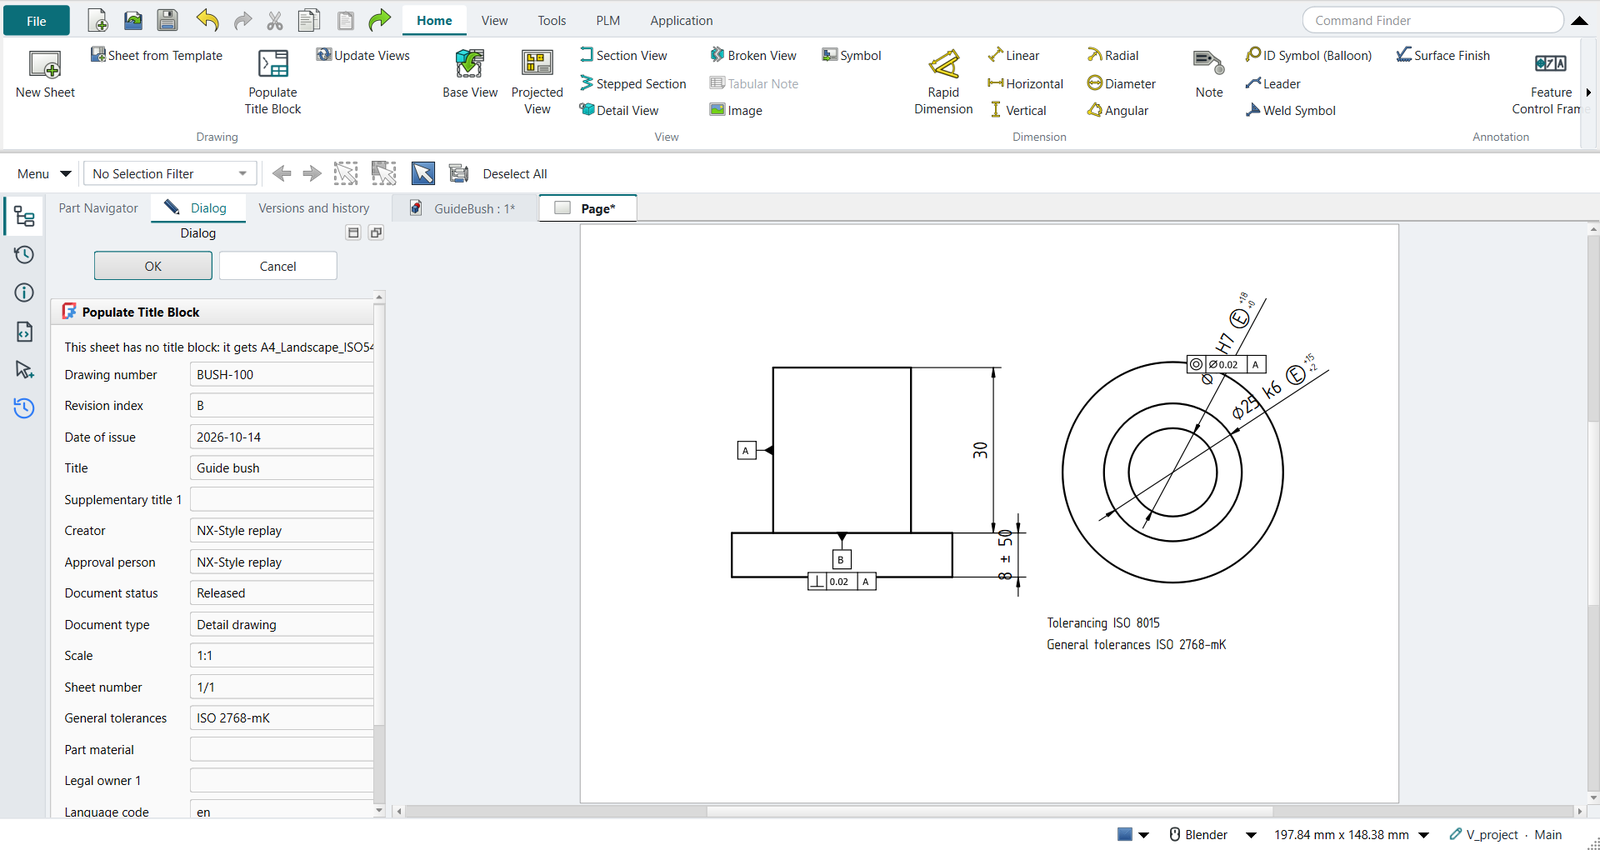The height and width of the screenshot is (850, 1600).
Task: Open the No Selection Filter dropdown
Action: 170,174
